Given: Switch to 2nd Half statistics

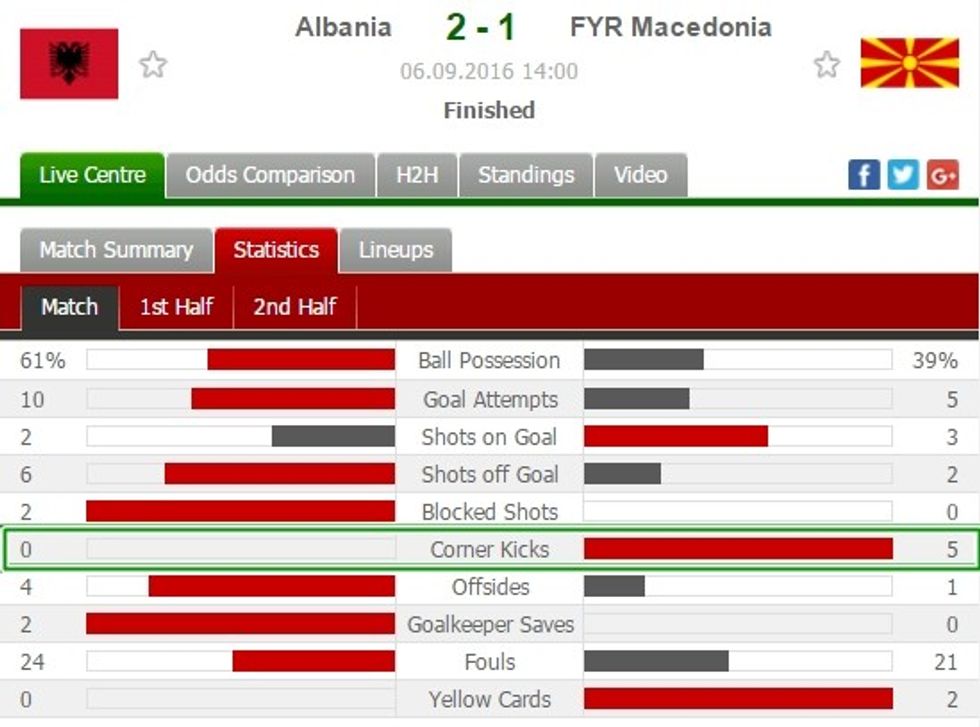Looking at the screenshot, I should [292, 308].
